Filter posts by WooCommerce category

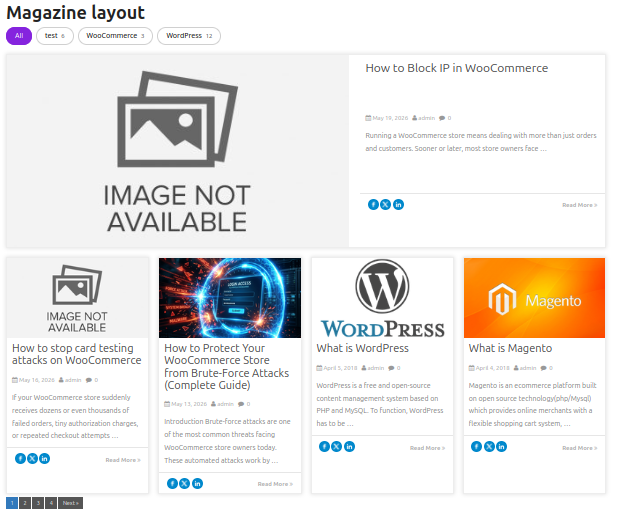tap(115, 36)
